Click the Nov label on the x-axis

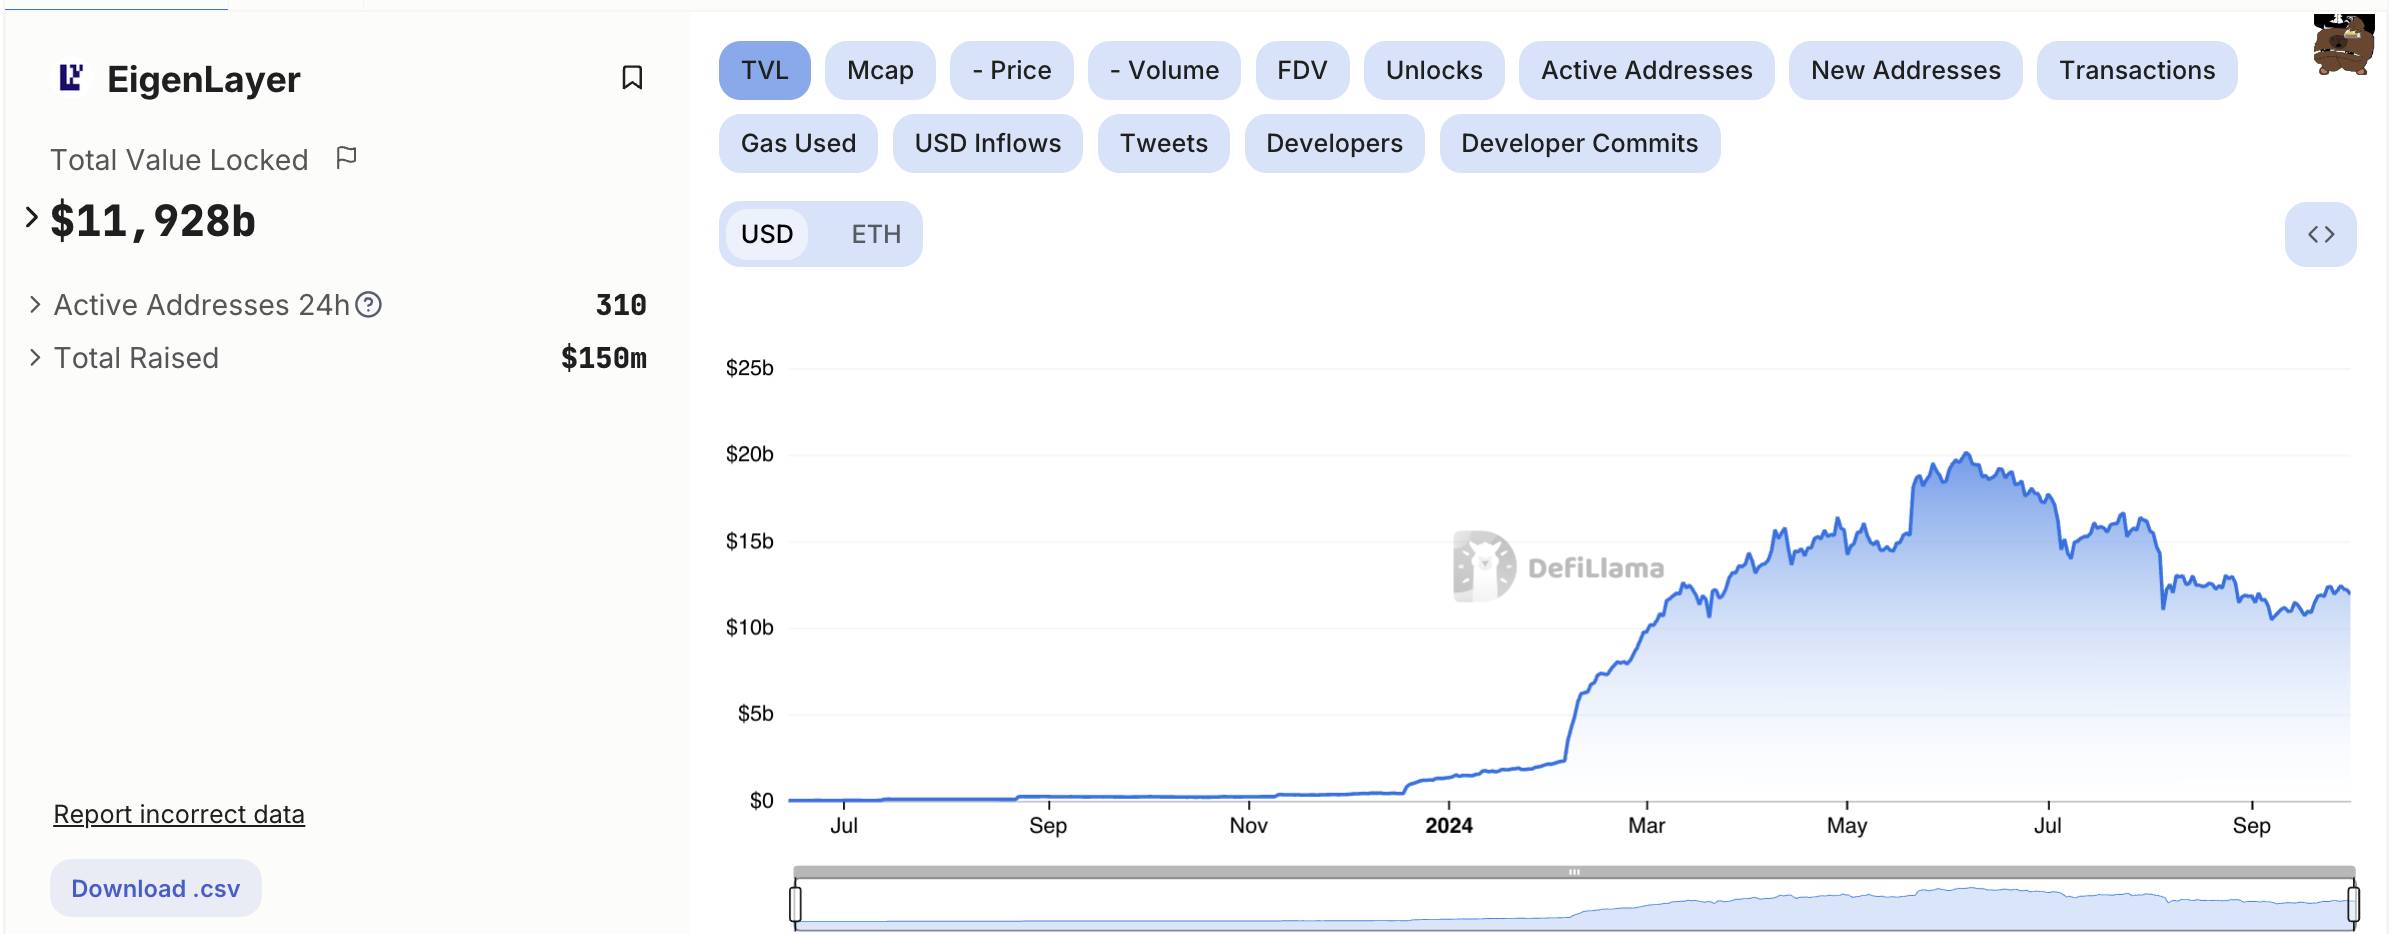coord(1249,825)
